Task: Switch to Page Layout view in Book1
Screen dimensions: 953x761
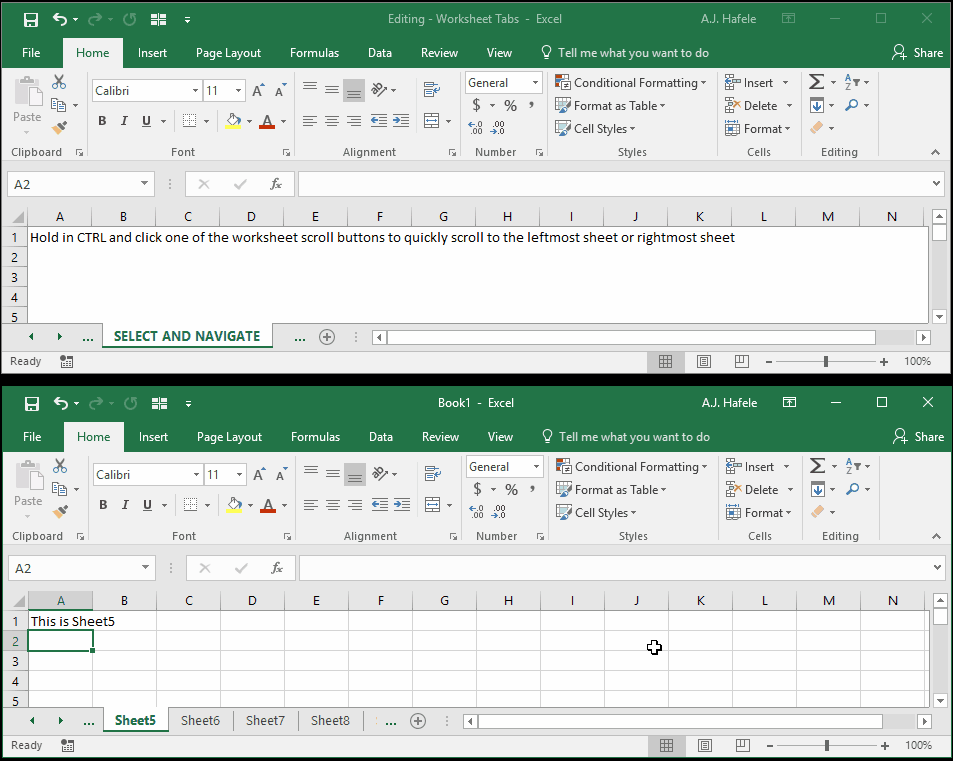Action: [x=705, y=745]
